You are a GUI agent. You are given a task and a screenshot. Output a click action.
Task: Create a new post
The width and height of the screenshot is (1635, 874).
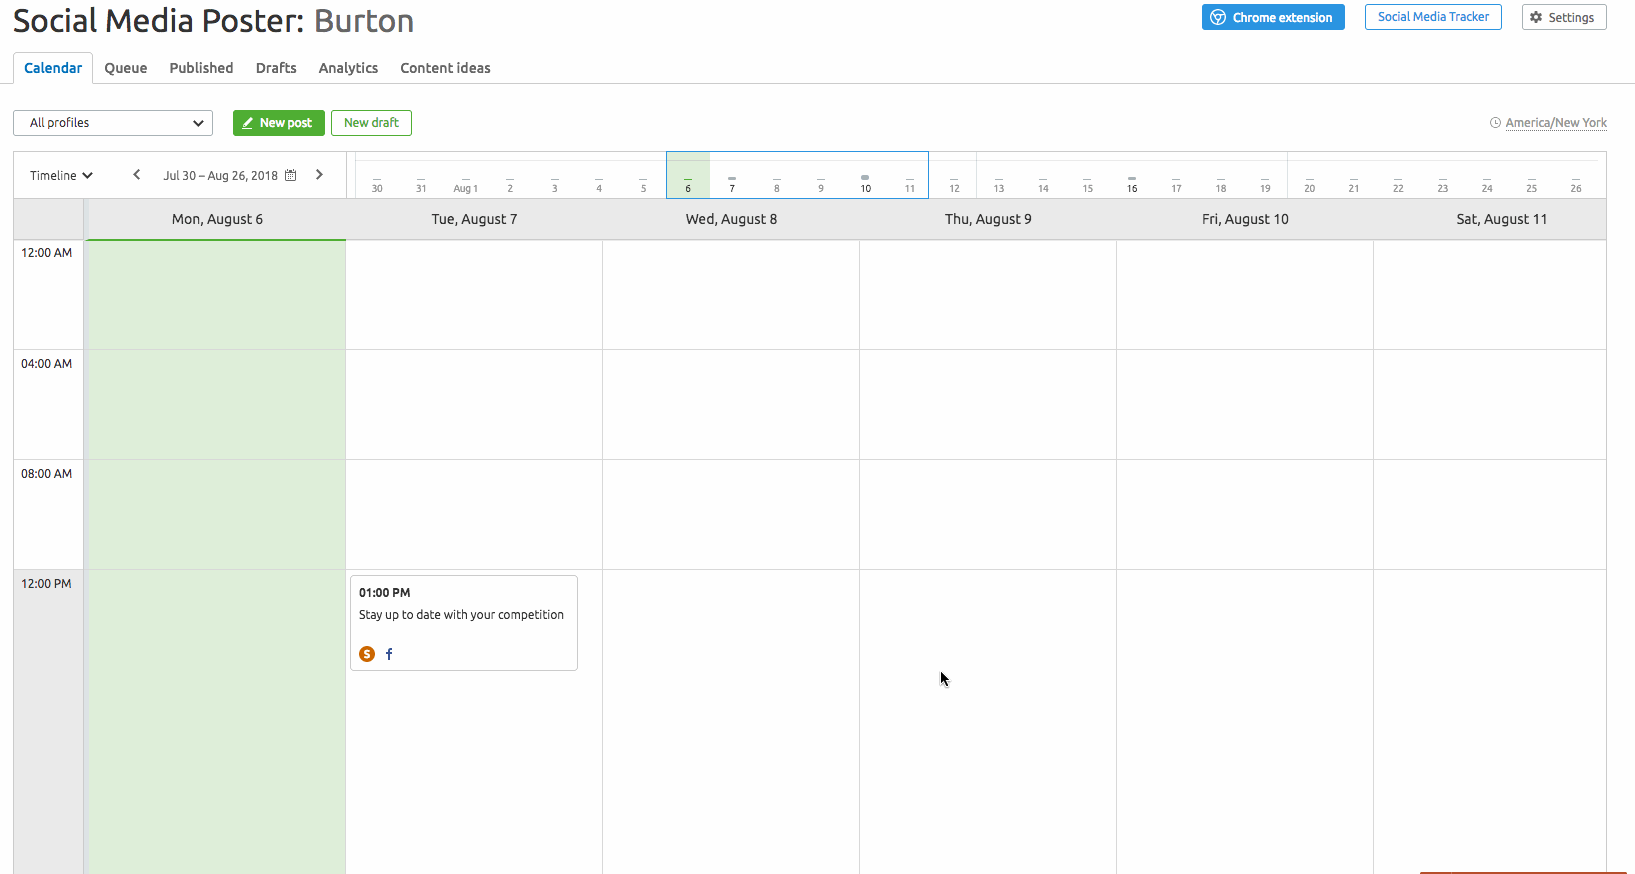click(x=278, y=123)
